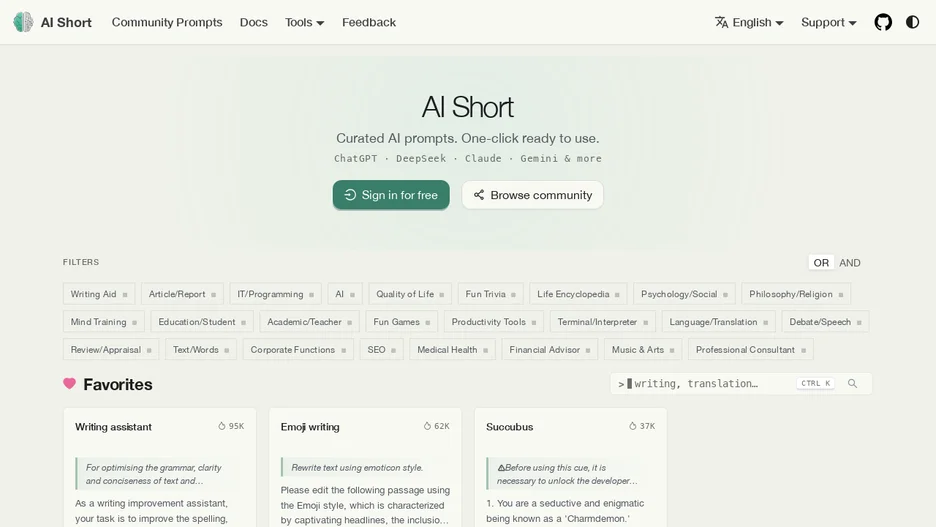This screenshot has height=527, width=936.
Task: Open the GitHub repository icon
Action: (x=883, y=22)
